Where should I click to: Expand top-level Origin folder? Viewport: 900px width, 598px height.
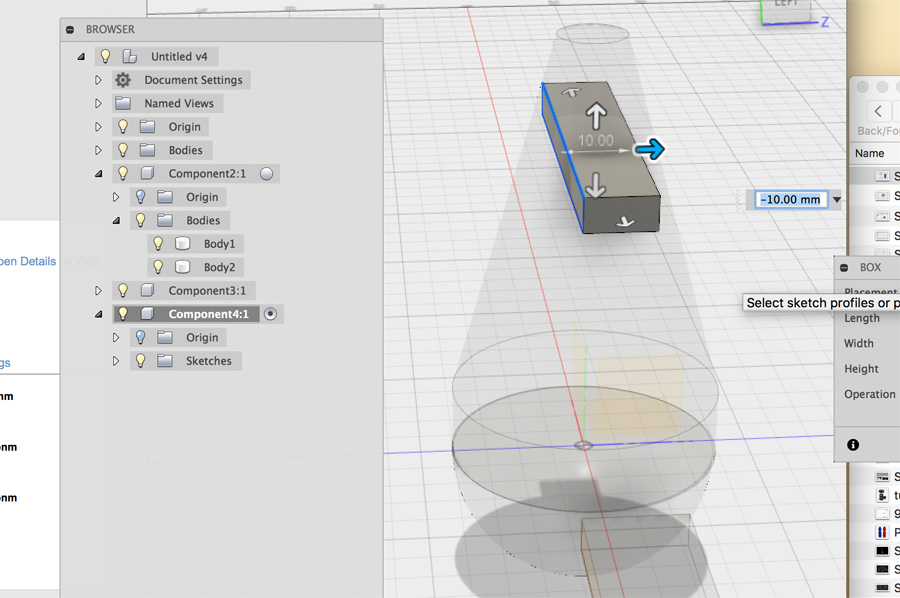(98, 127)
